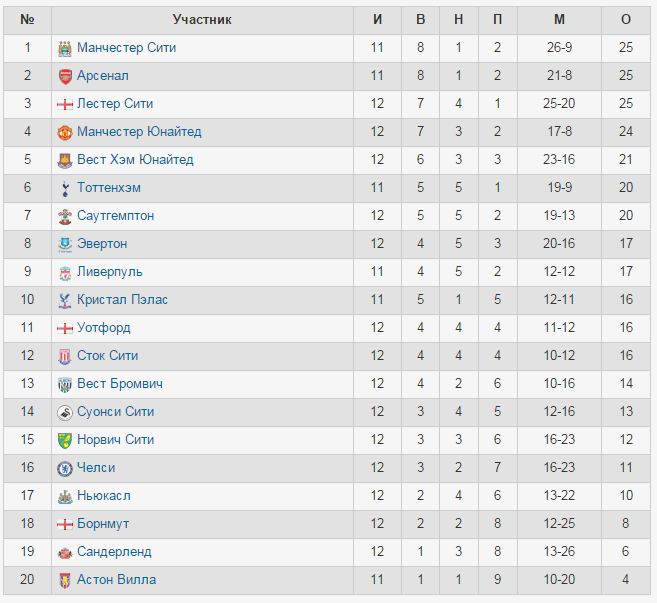Click the Norwich City crest icon
The height and width of the screenshot is (603, 657).
pos(65,440)
